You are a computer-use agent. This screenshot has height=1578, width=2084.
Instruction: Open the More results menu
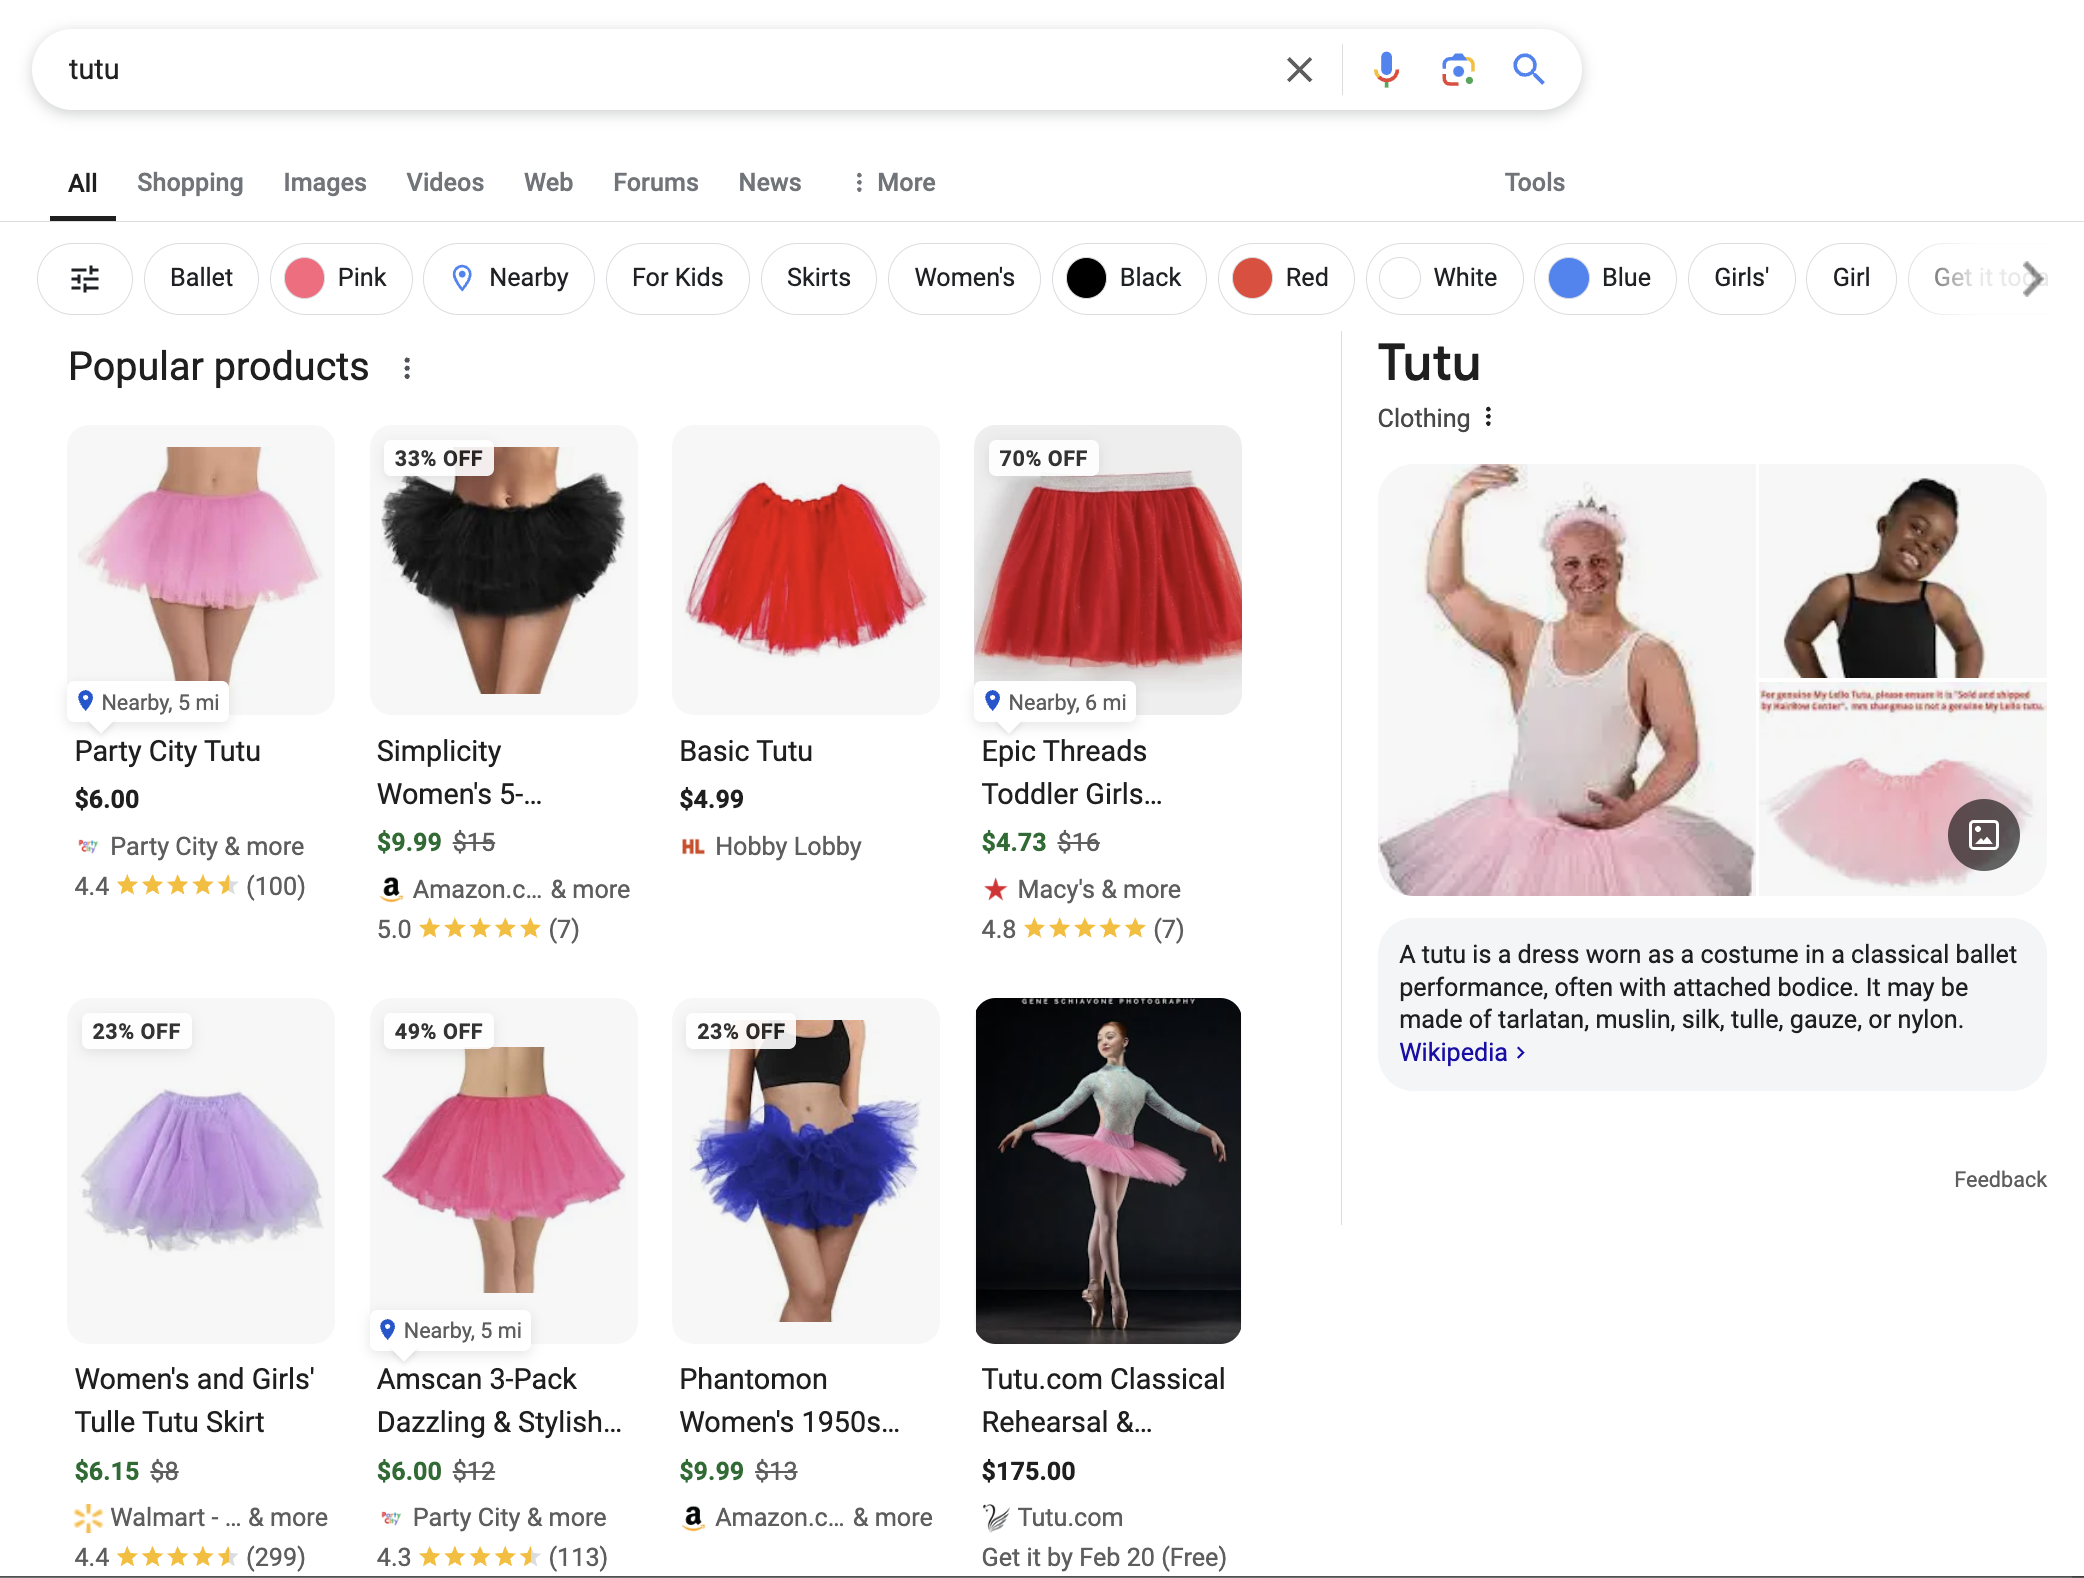point(893,182)
